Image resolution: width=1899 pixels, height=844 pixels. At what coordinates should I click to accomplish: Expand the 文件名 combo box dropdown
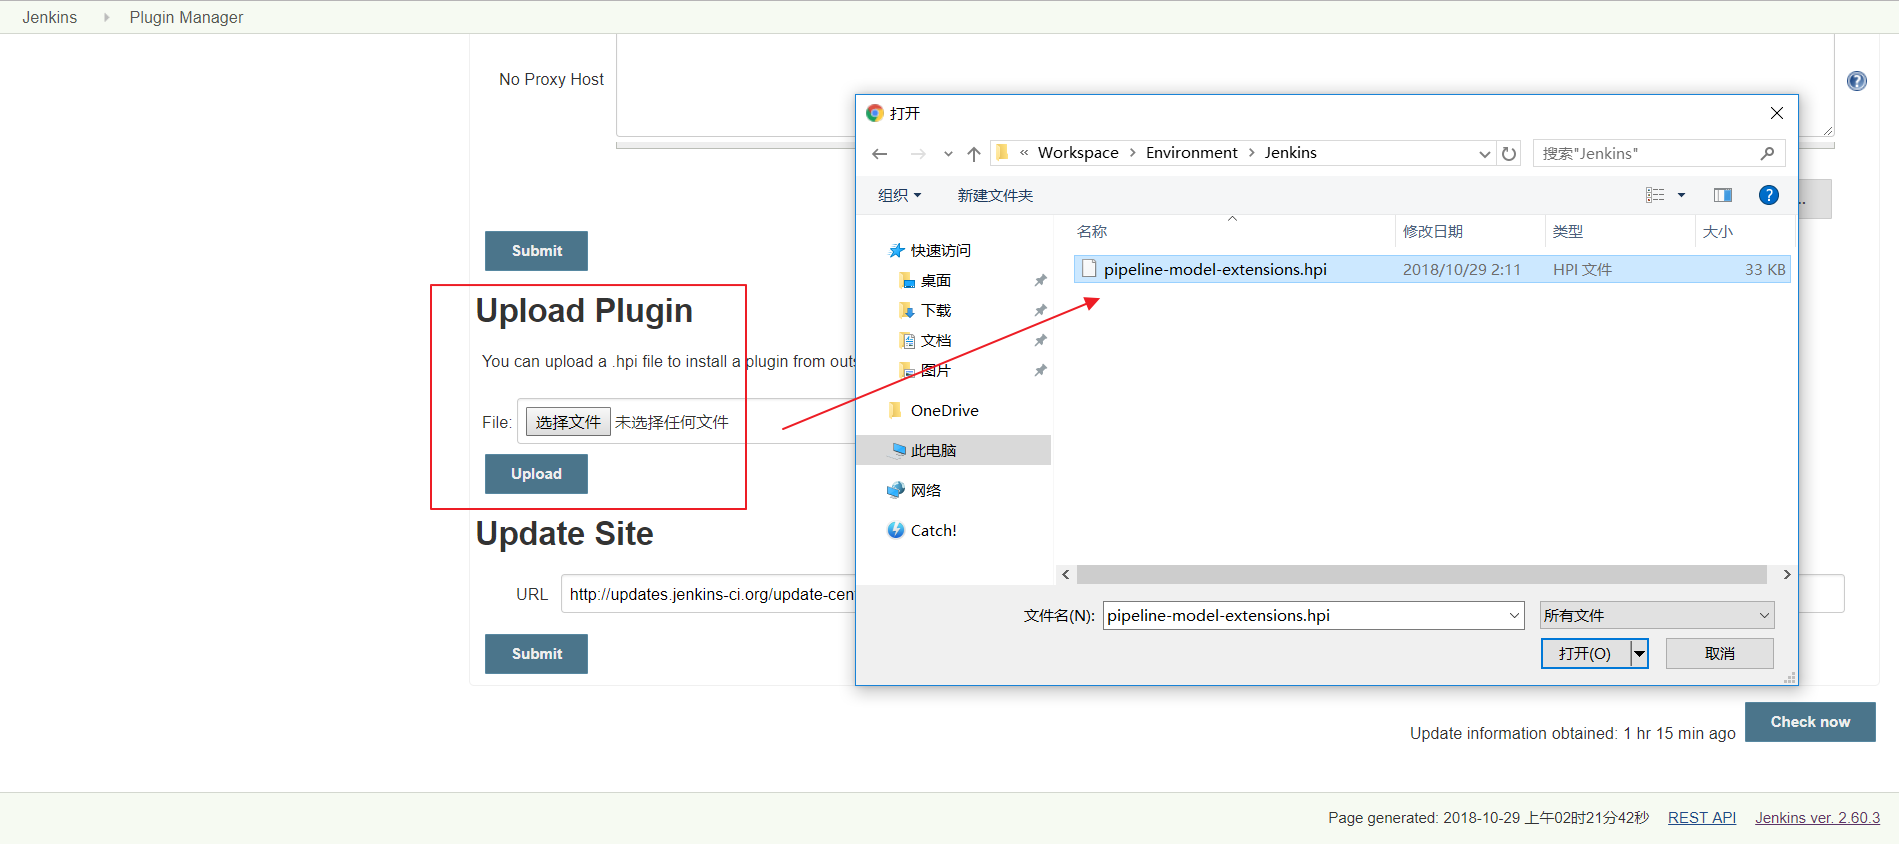[x=1514, y=615]
